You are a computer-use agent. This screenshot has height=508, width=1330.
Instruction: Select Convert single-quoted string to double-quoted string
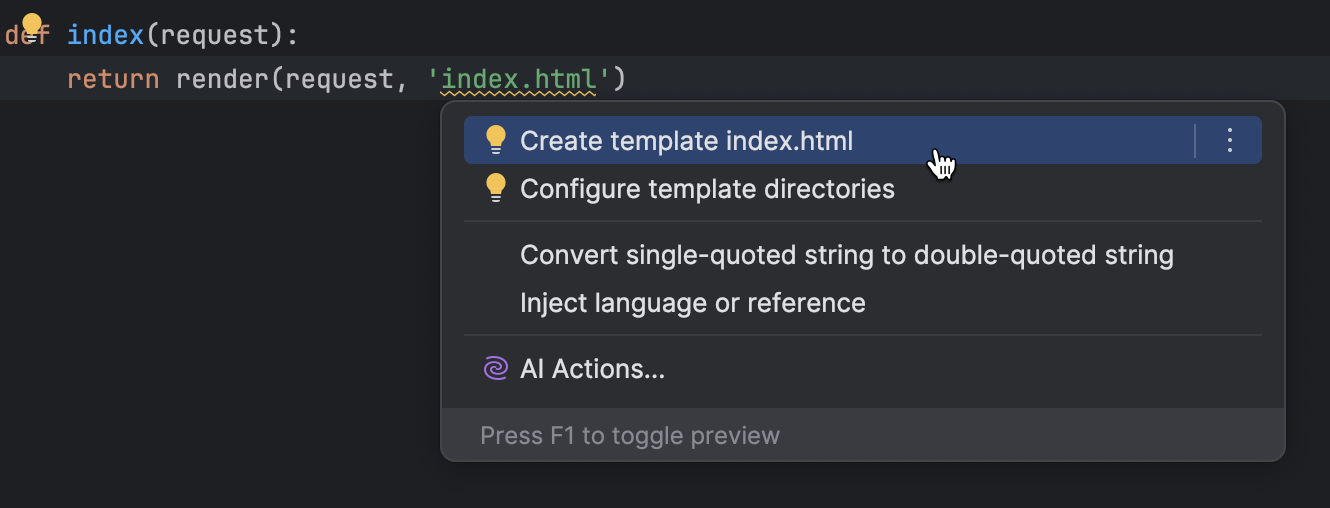click(846, 255)
